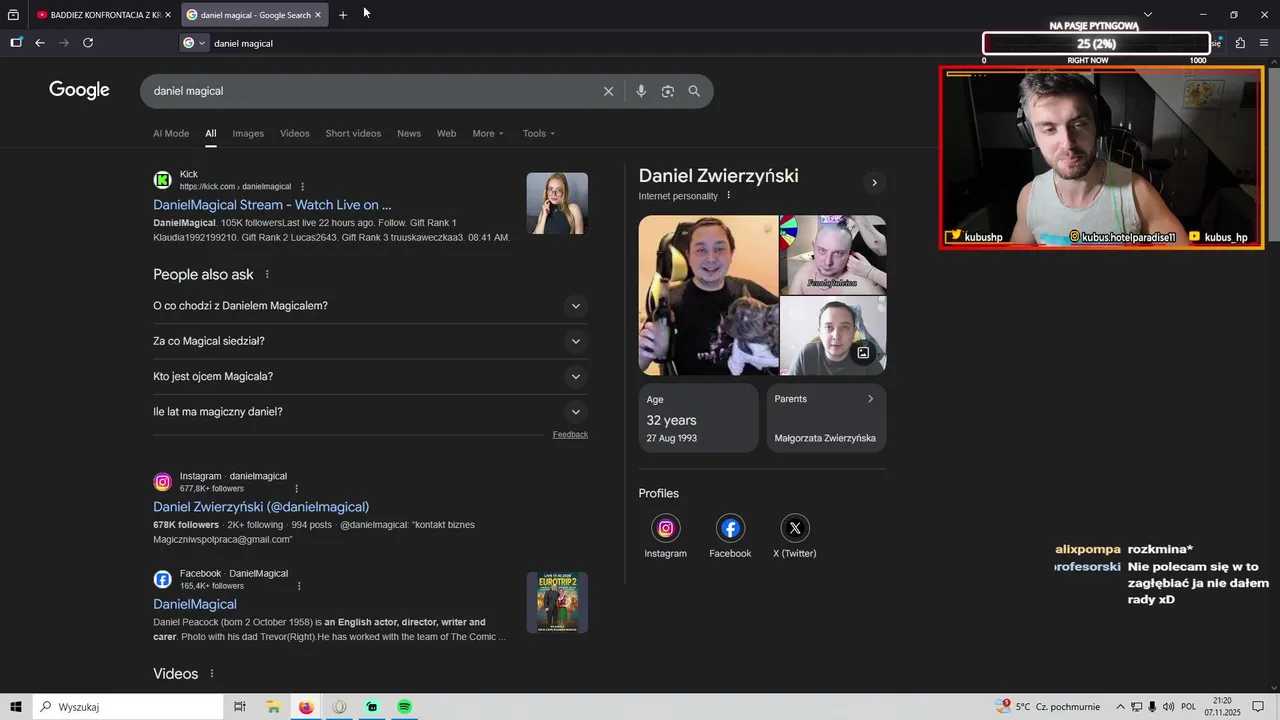Open Windows Task View button
The image size is (1280, 720).
(240, 707)
